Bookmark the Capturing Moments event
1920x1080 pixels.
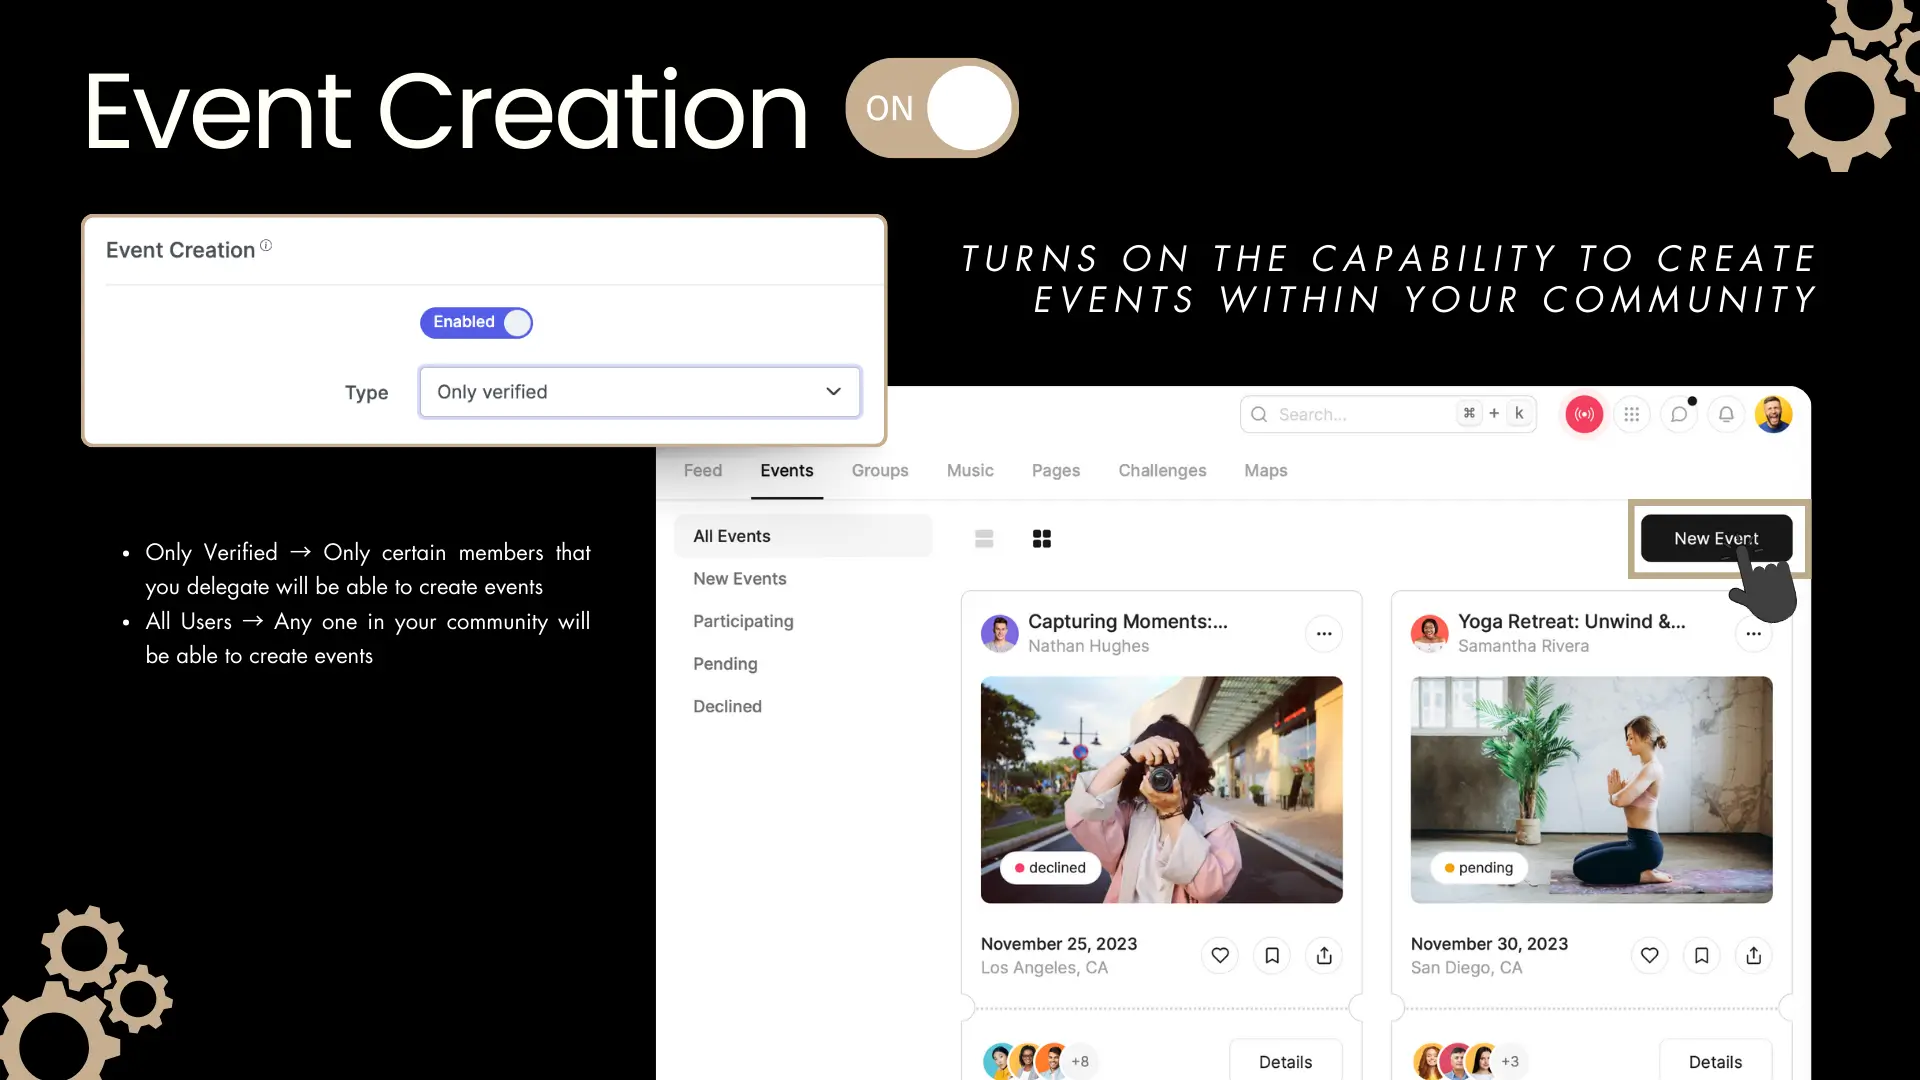point(1272,956)
